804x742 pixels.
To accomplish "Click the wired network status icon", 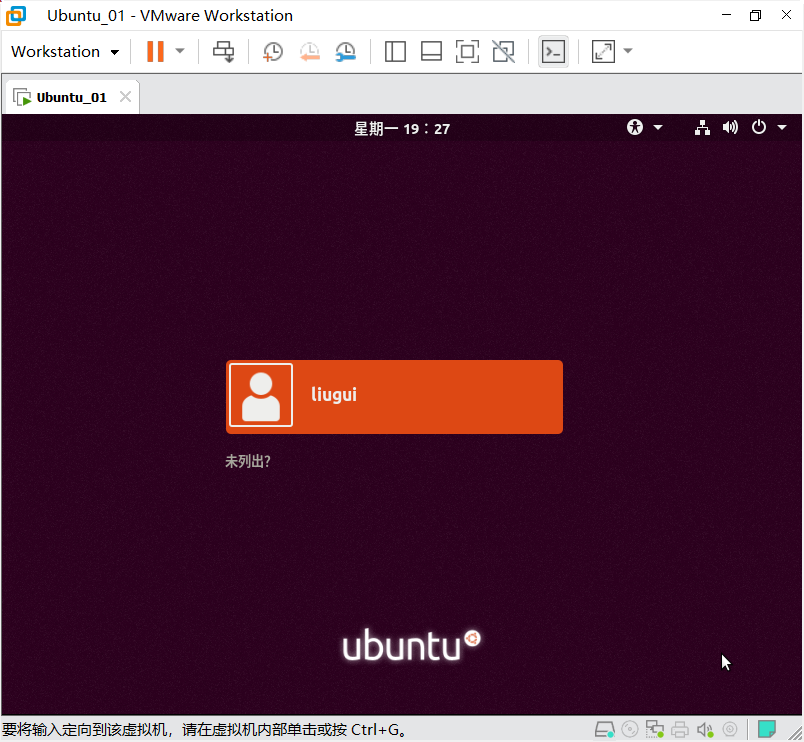I will pyautogui.click(x=702, y=127).
